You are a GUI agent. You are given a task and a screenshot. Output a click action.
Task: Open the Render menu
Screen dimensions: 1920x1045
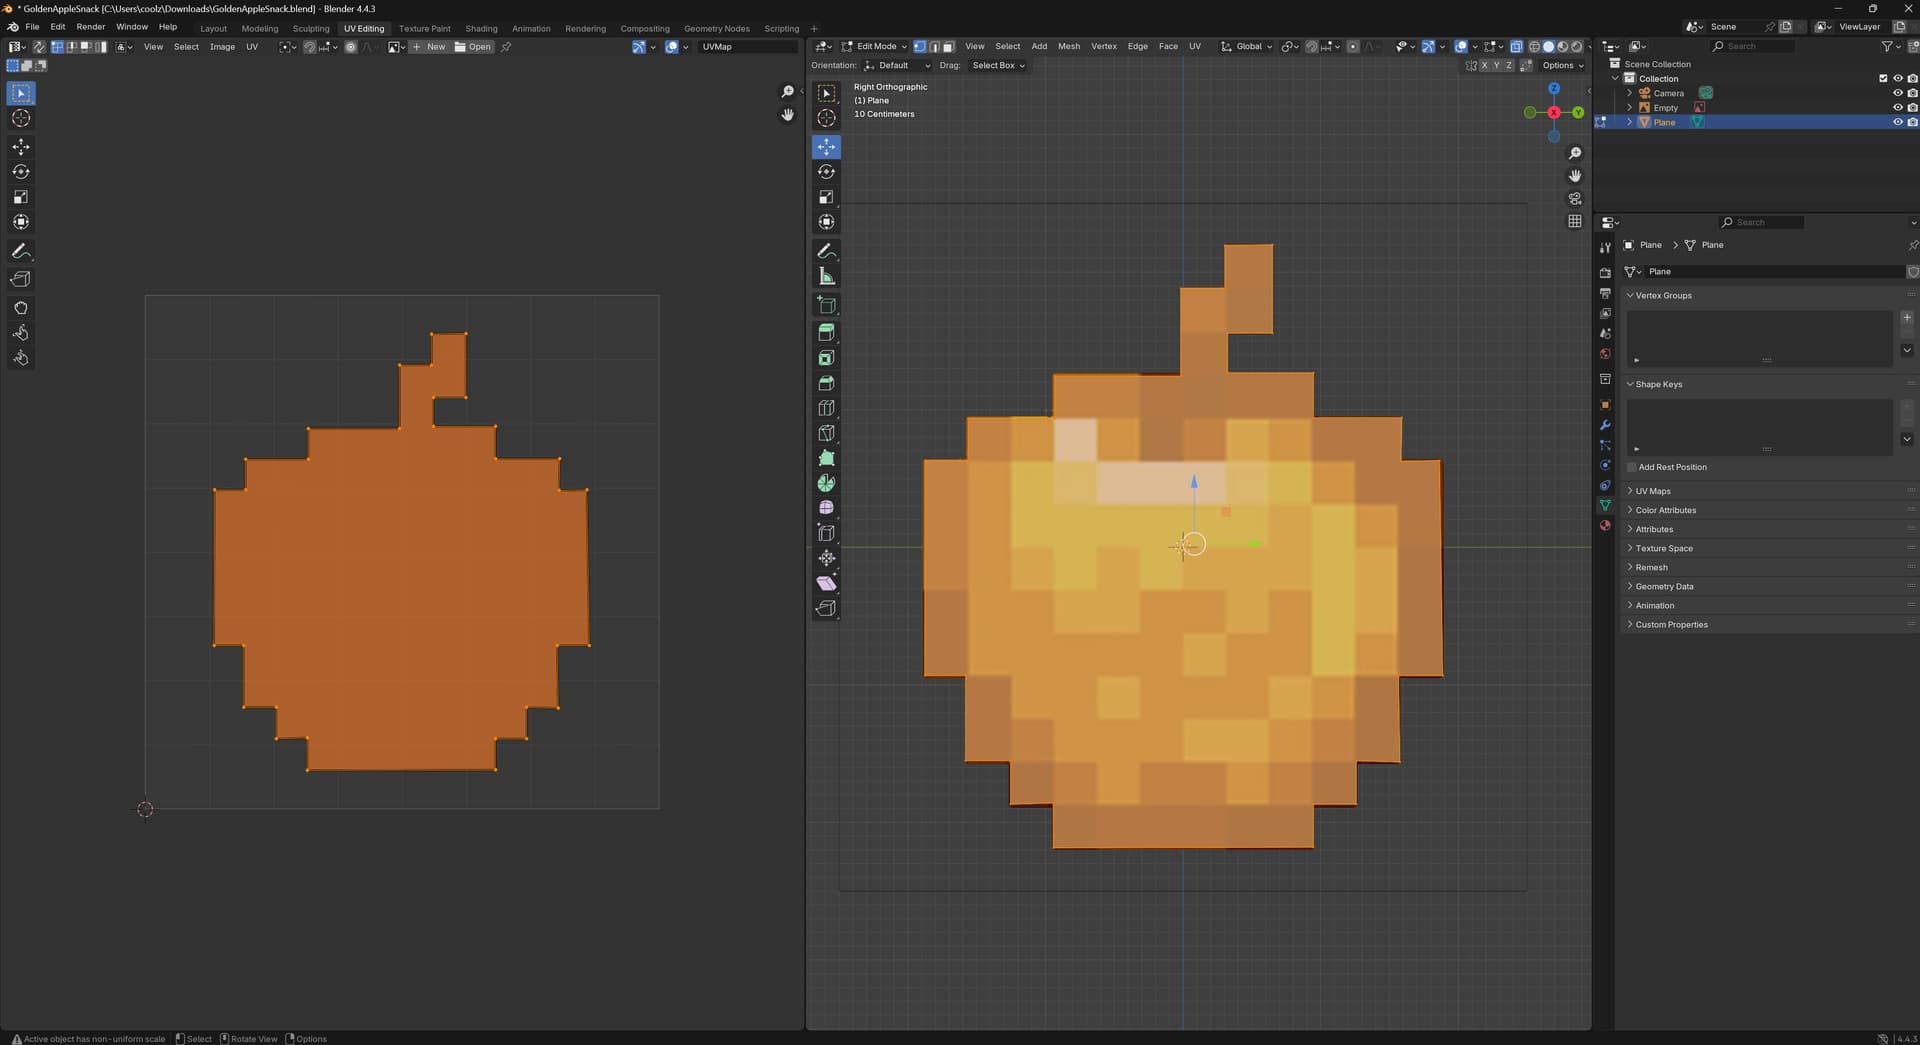90,27
